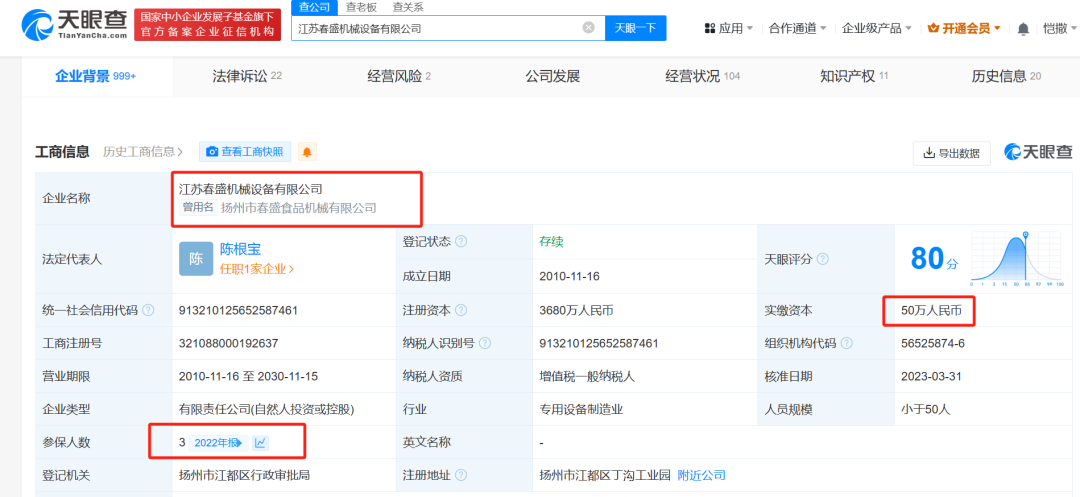
Task: Click approval date 2023-03-31
Action: tap(931, 377)
